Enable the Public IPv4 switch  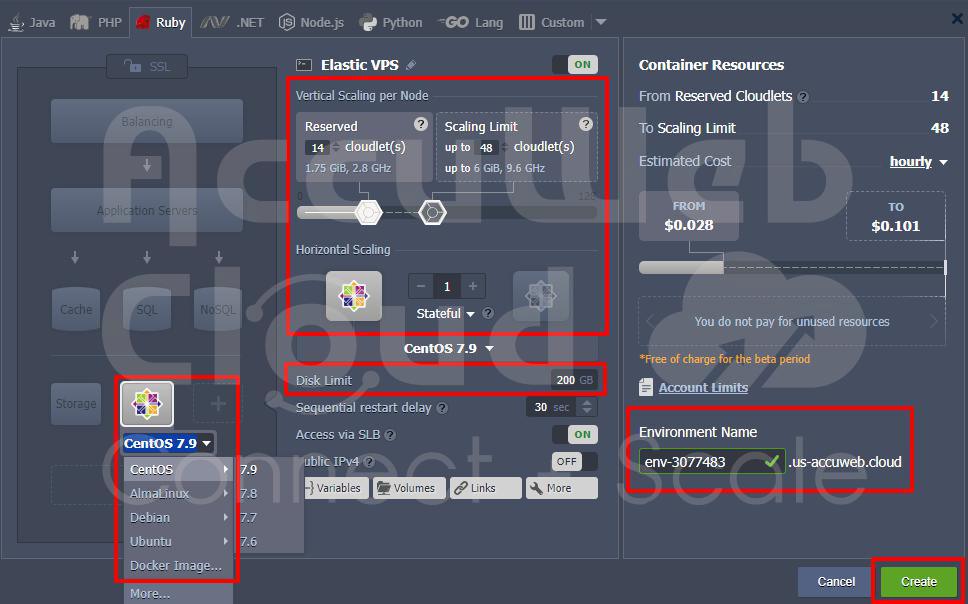coord(574,461)
